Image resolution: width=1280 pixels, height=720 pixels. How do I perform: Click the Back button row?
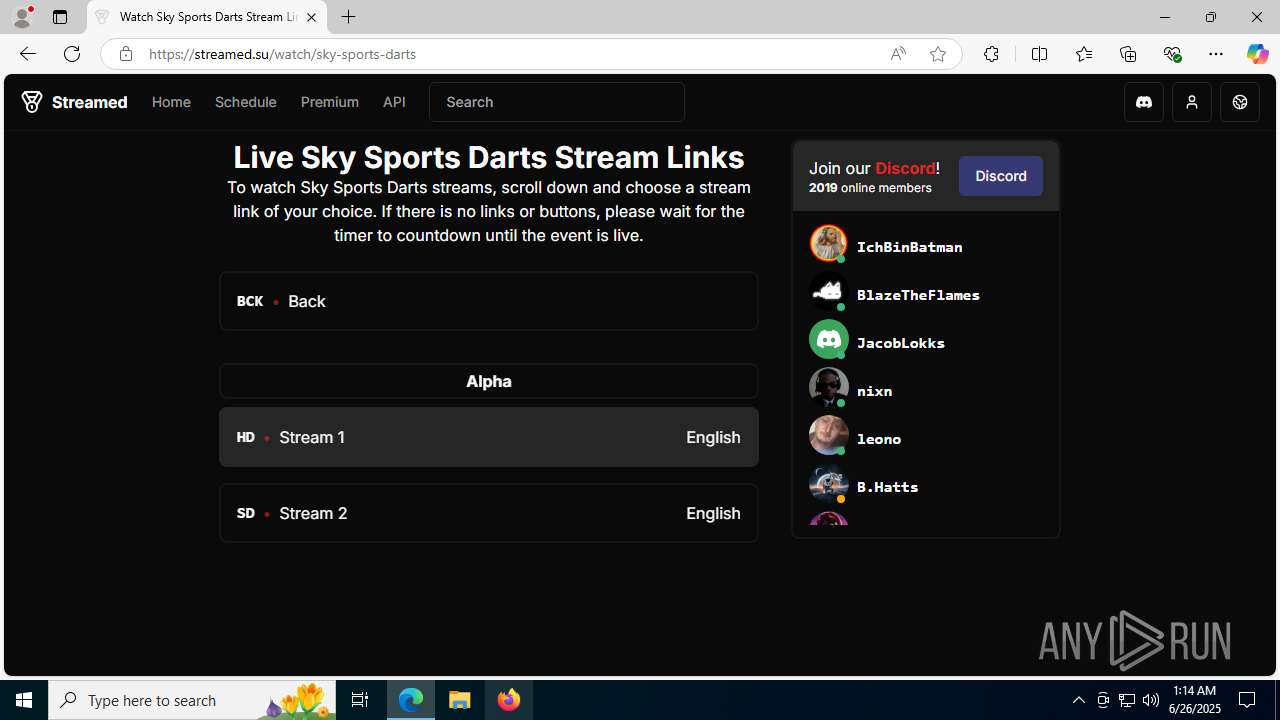pos(489,301)
